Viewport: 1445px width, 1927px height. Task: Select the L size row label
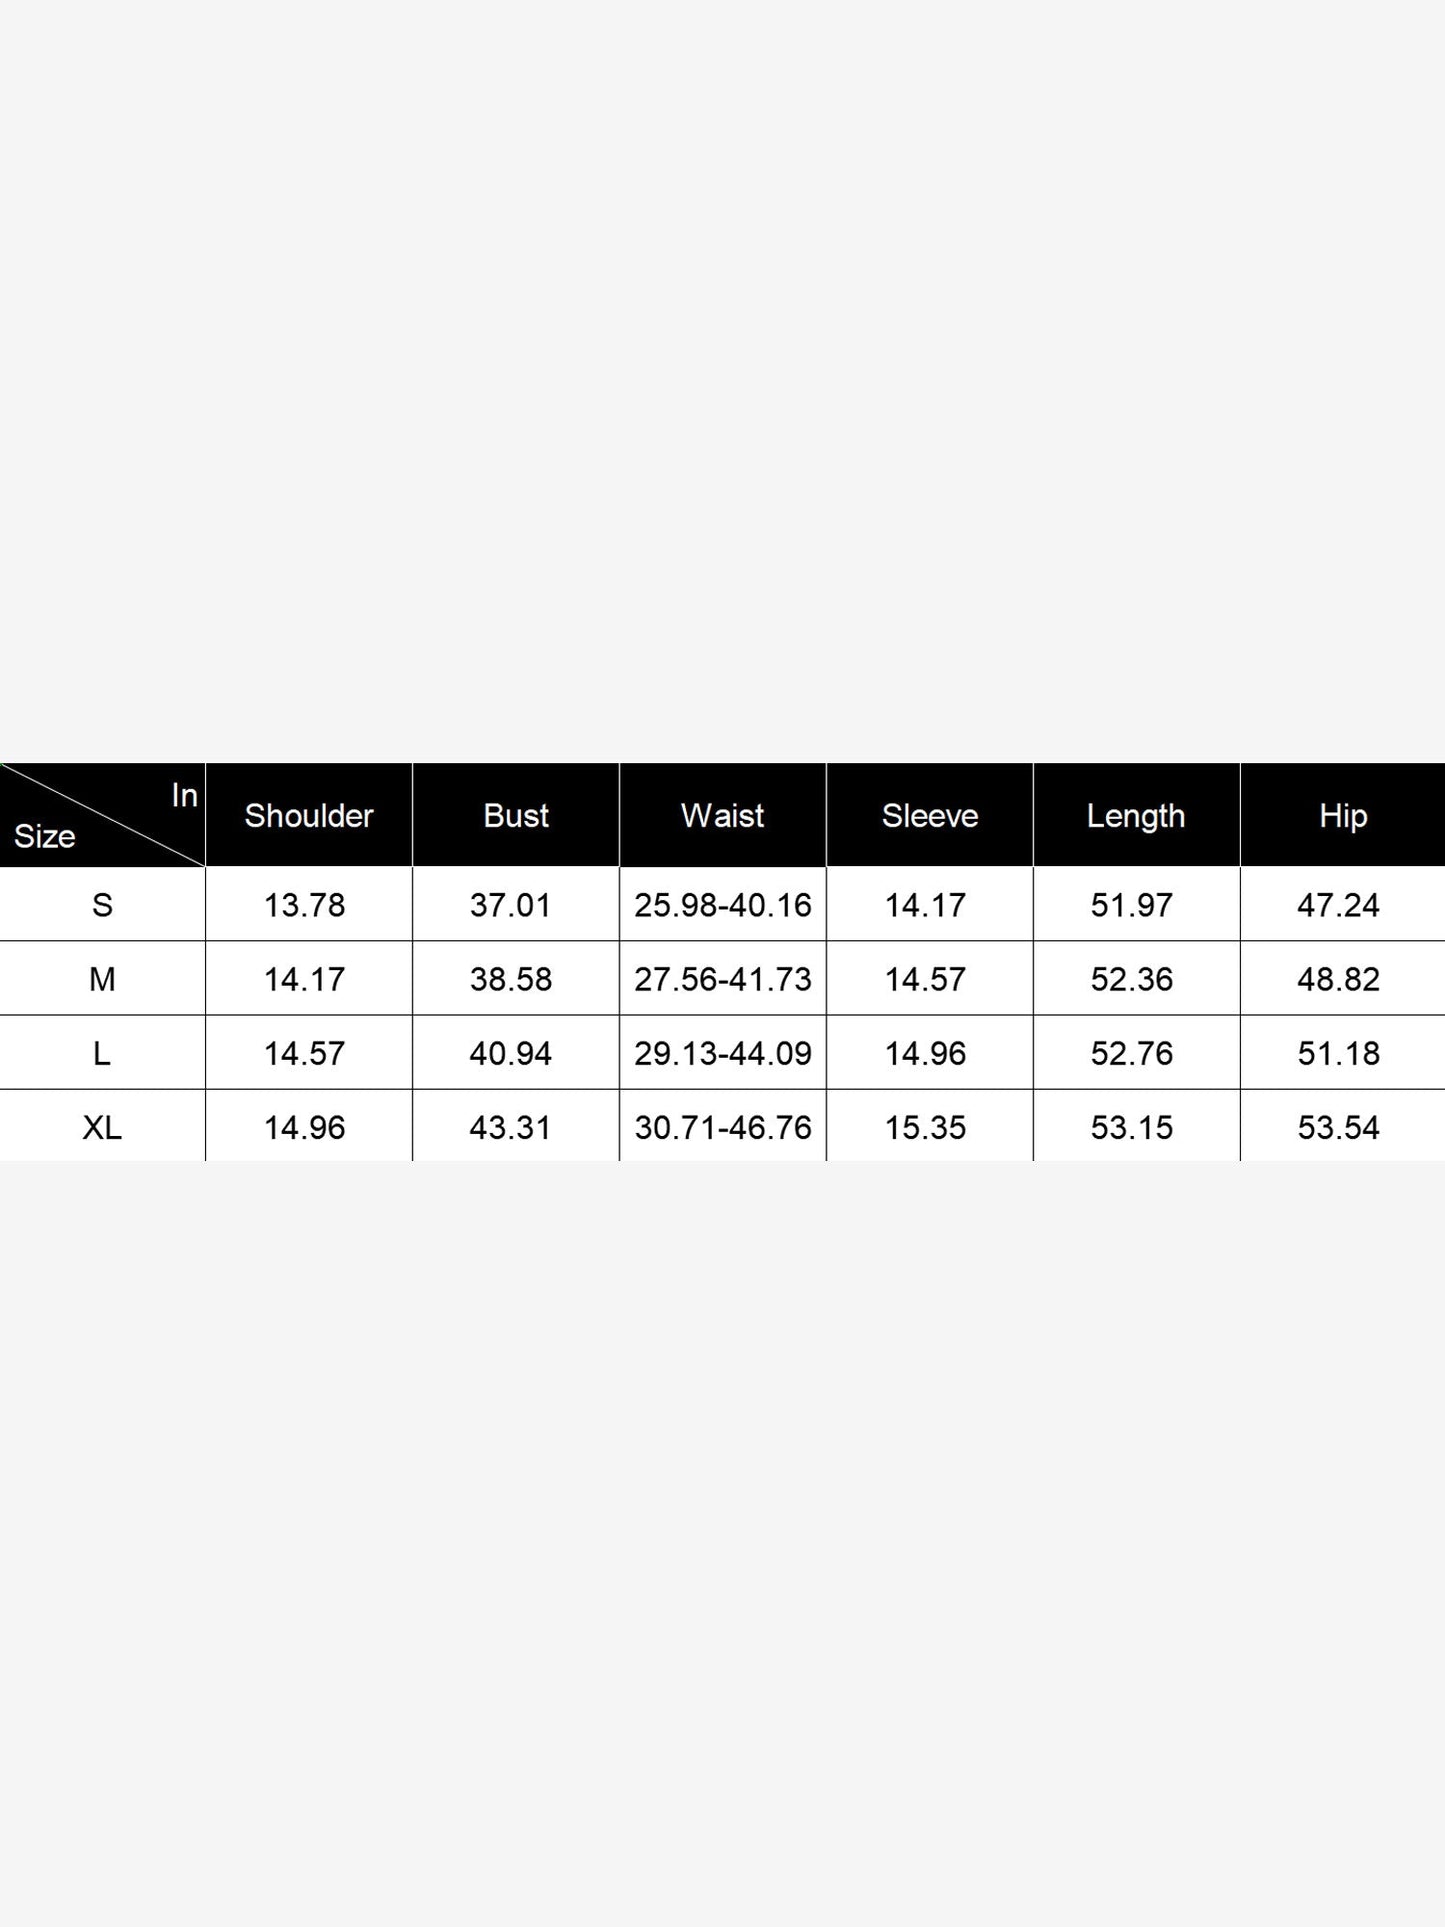102,1053
